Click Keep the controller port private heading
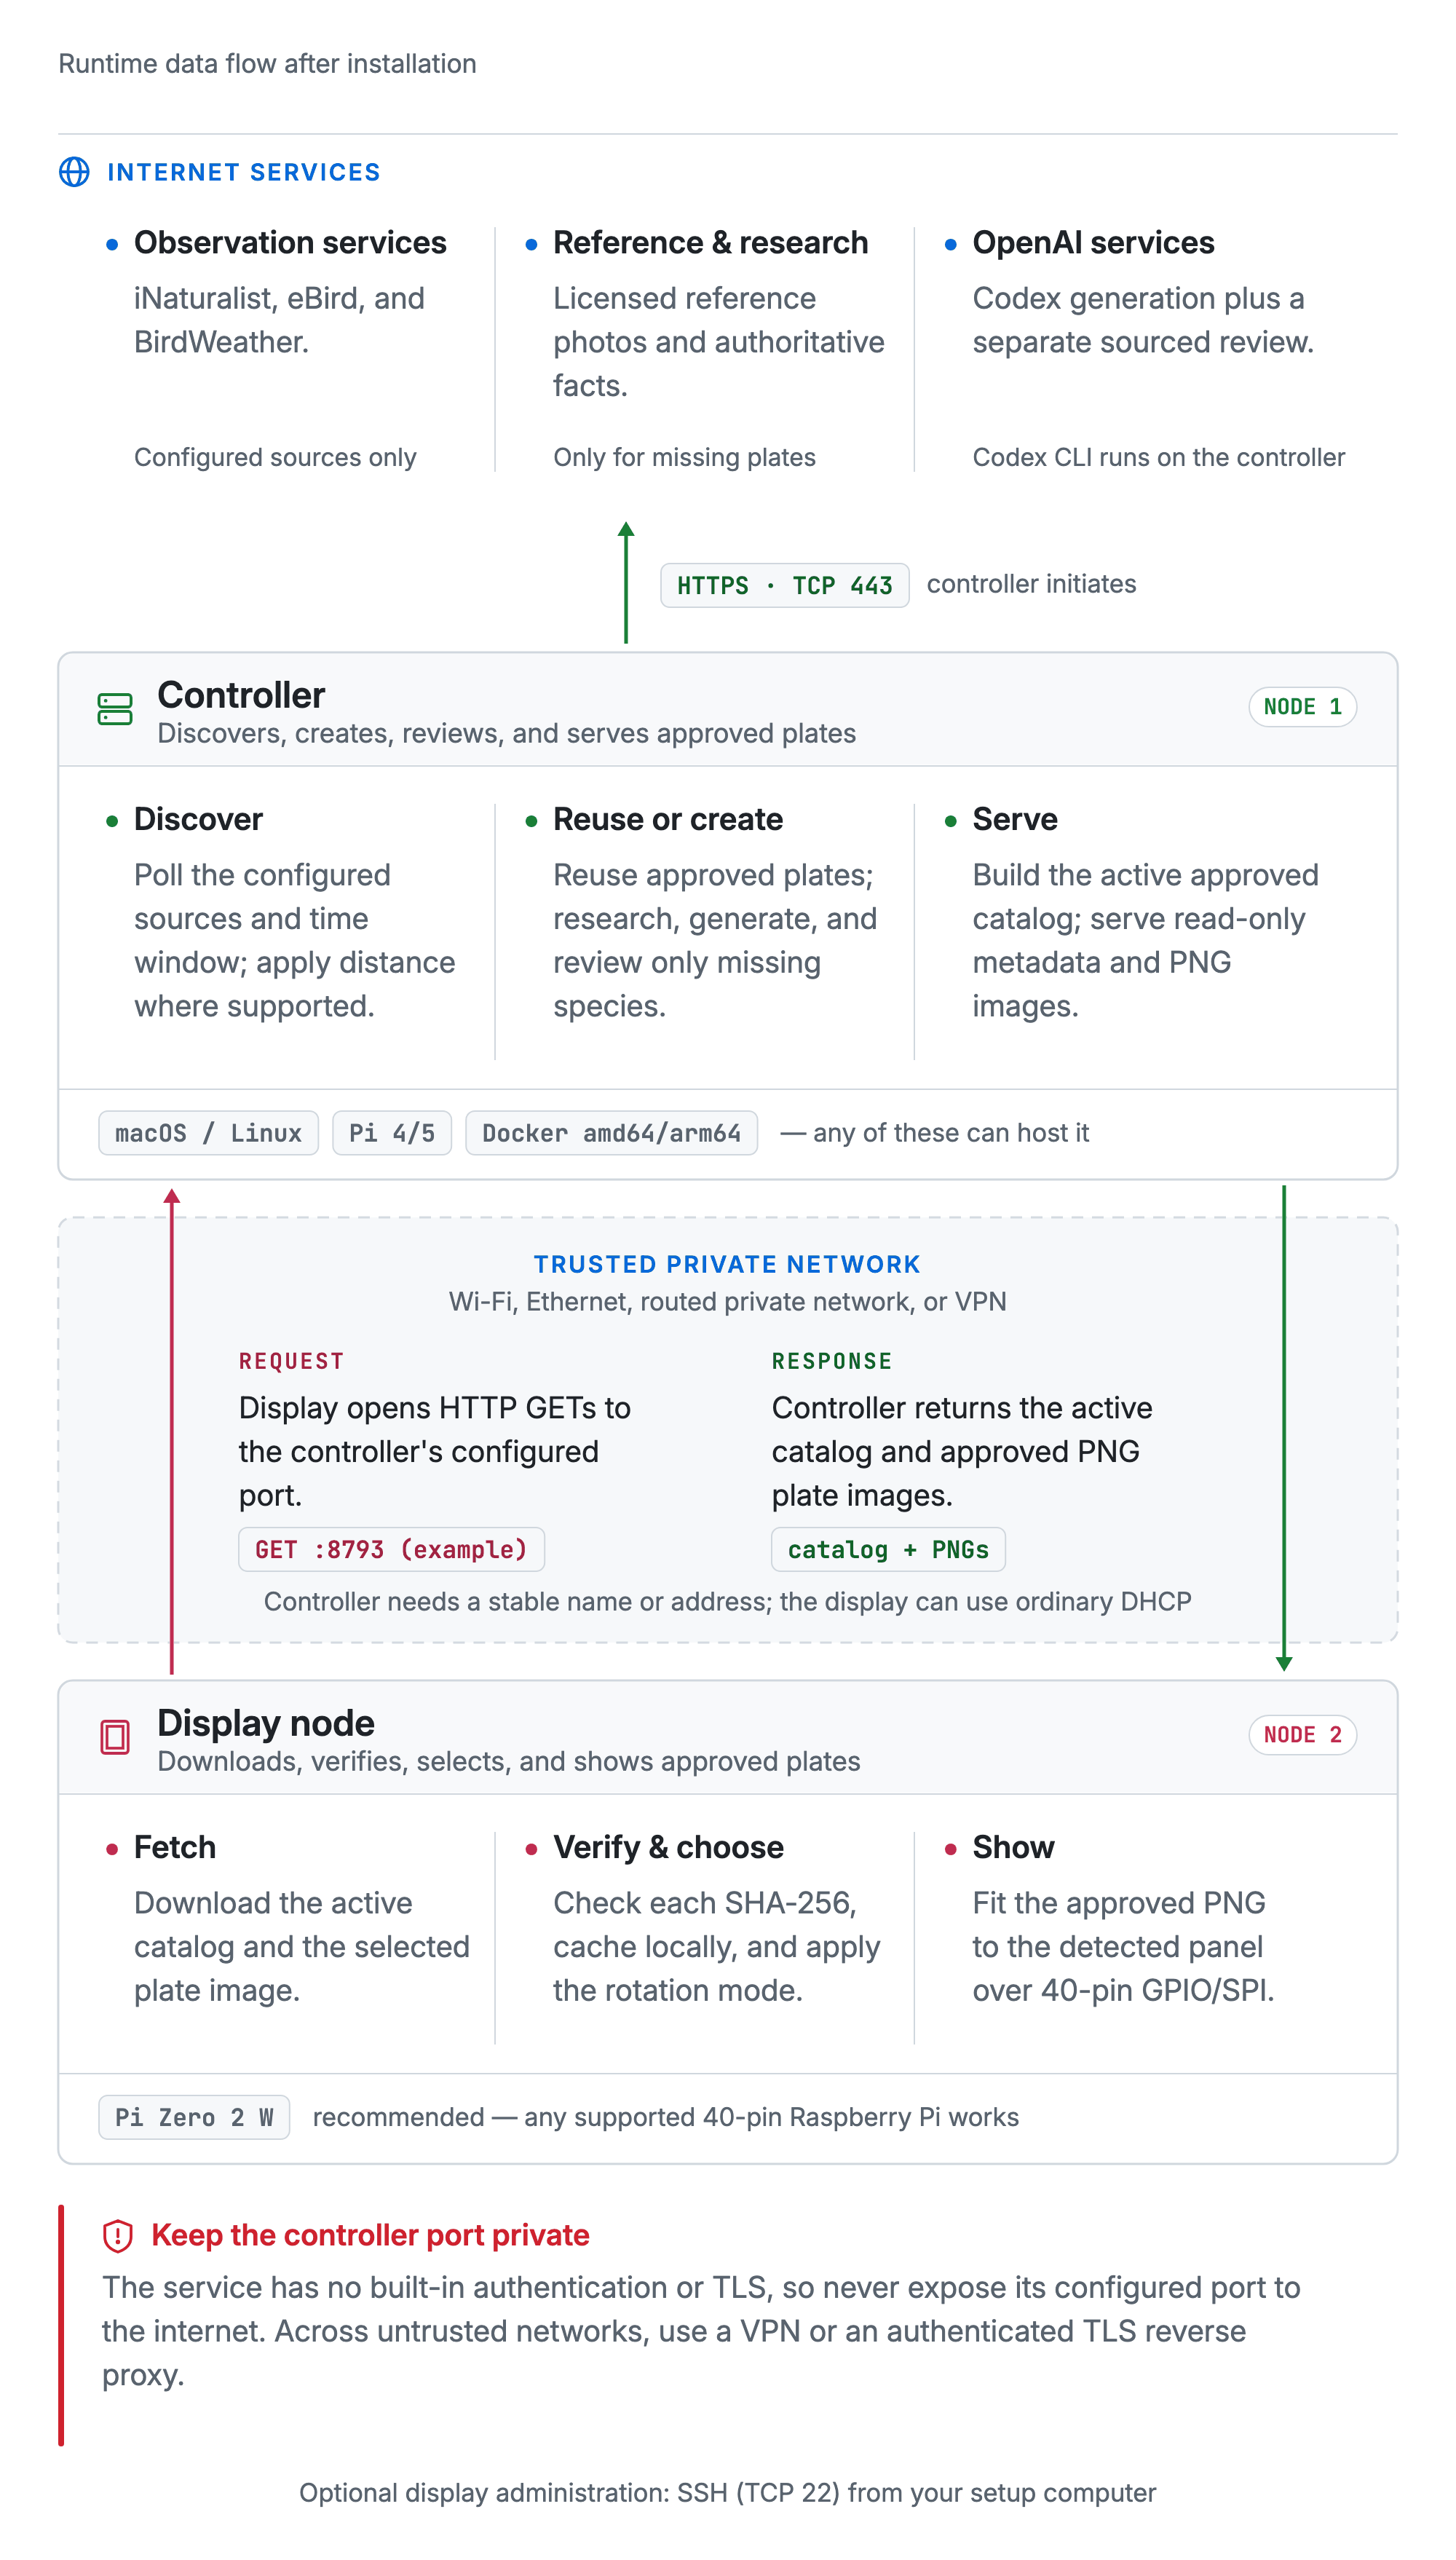This screenshot has width=1456, height=2560. click(370, 2235)
